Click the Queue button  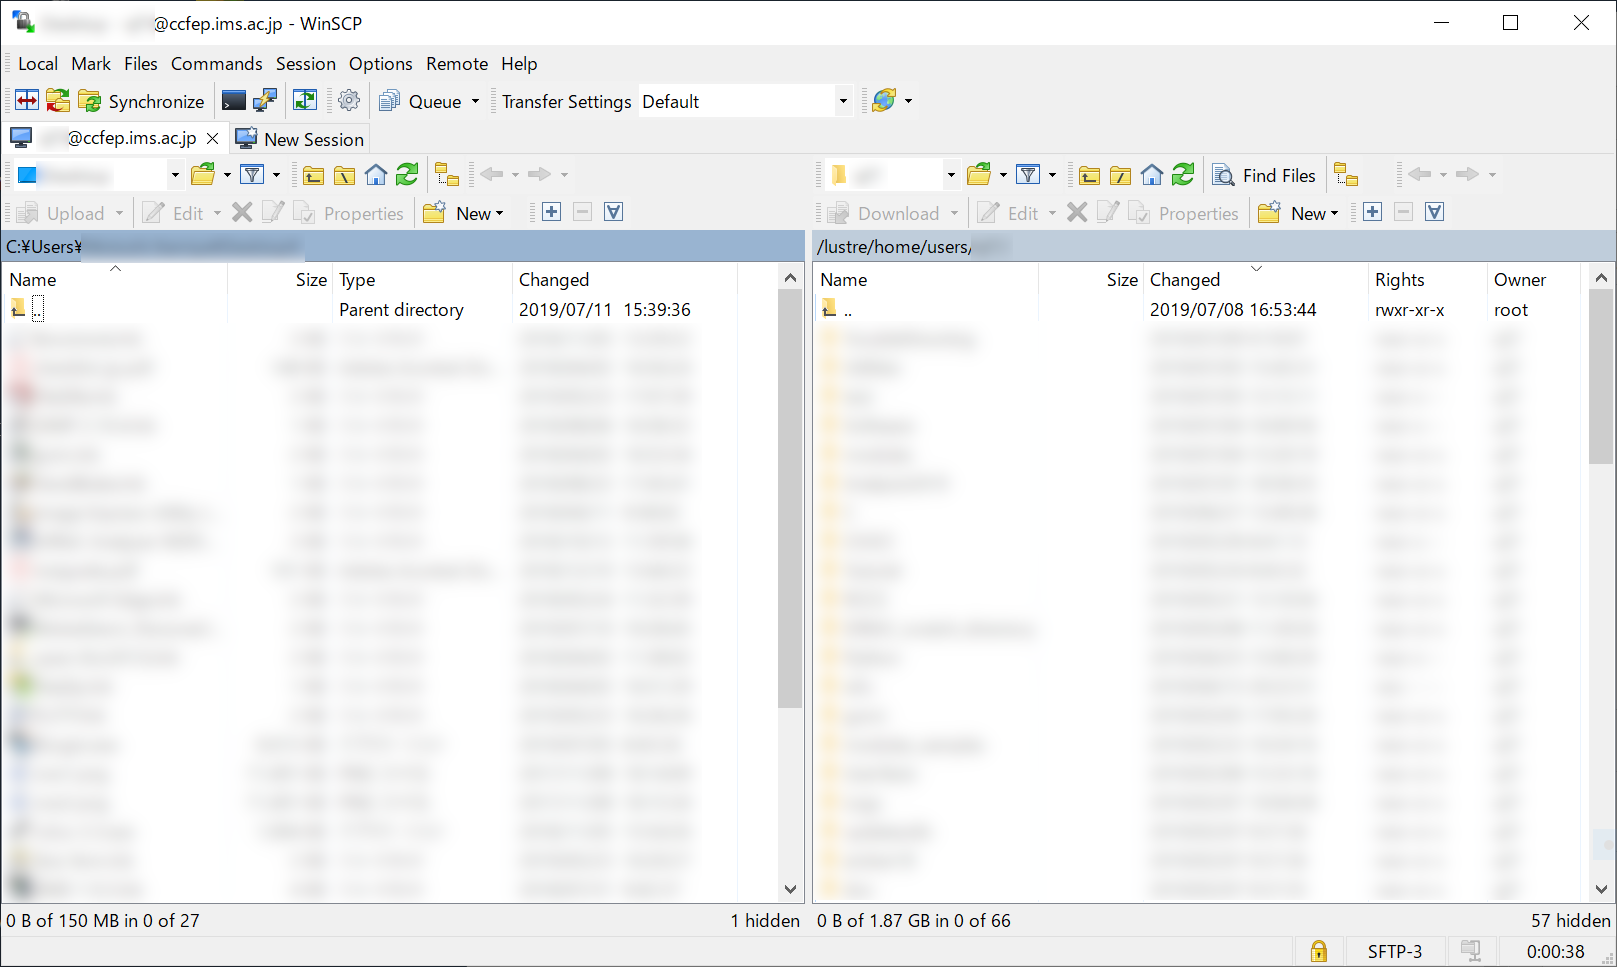coord(420,101)
